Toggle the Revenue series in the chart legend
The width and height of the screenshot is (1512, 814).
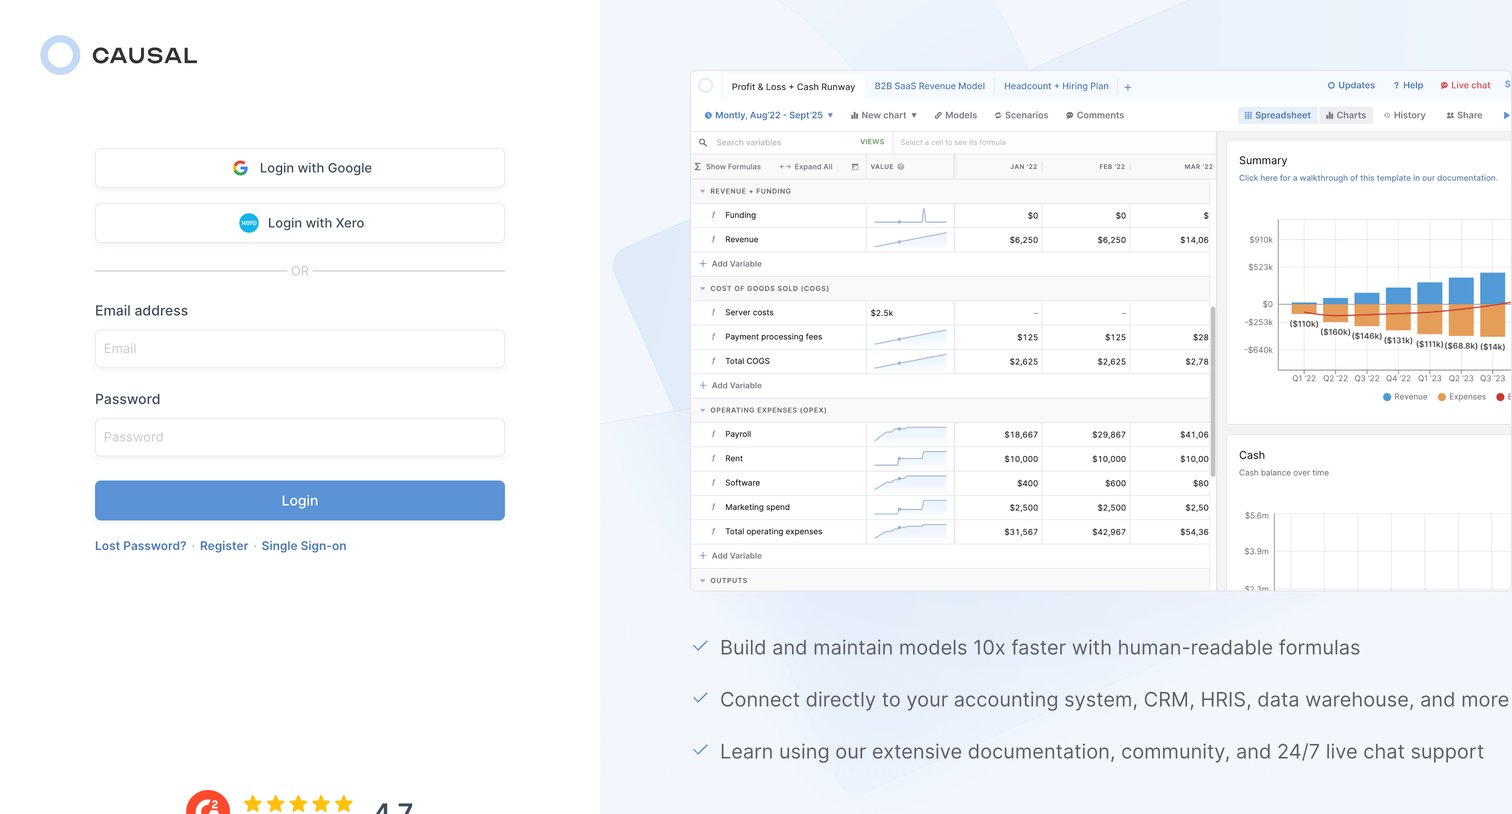1405,397
